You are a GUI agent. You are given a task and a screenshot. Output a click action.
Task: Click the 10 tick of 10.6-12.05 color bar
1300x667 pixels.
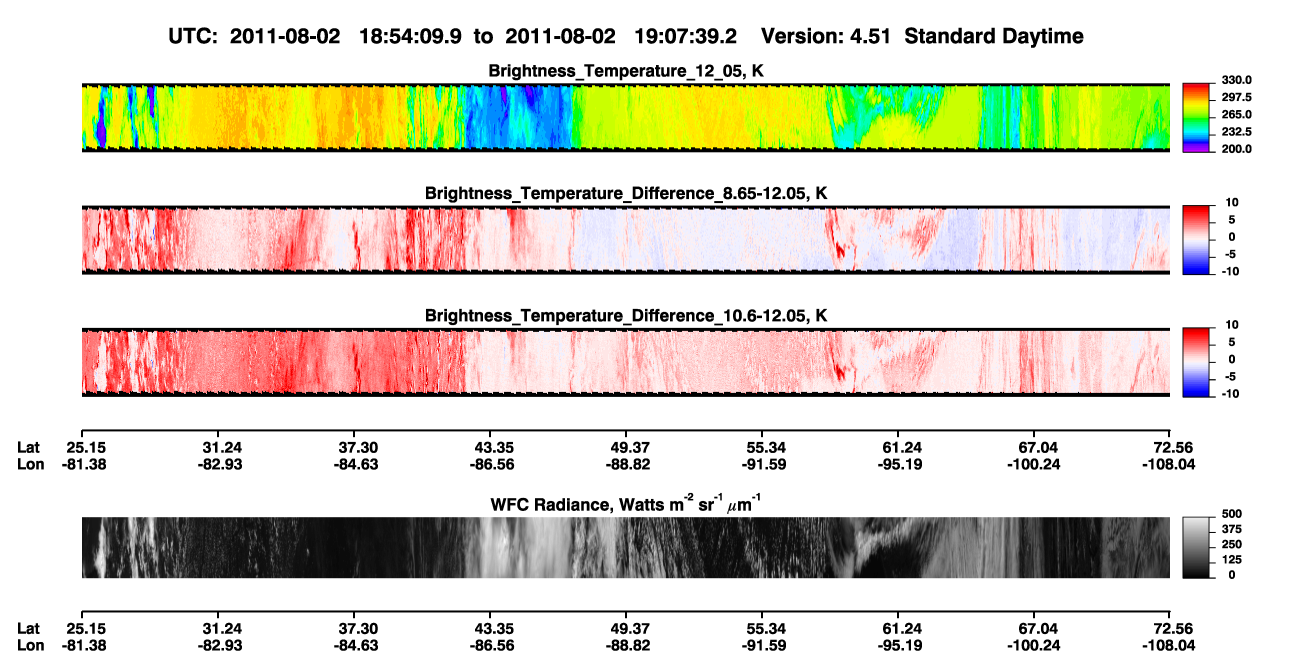click(1232, 324)
